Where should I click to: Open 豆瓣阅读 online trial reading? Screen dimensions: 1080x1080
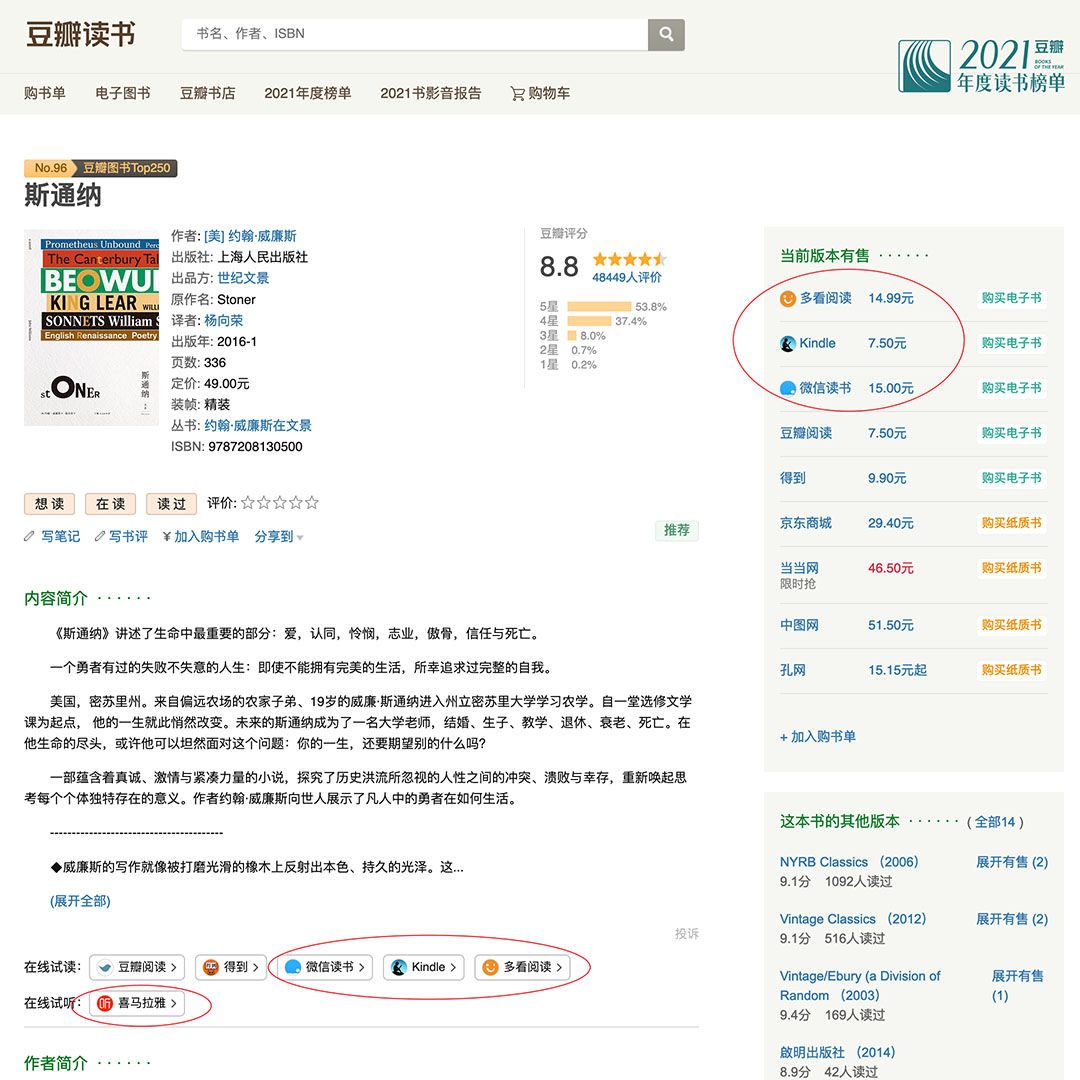[137, 967]
